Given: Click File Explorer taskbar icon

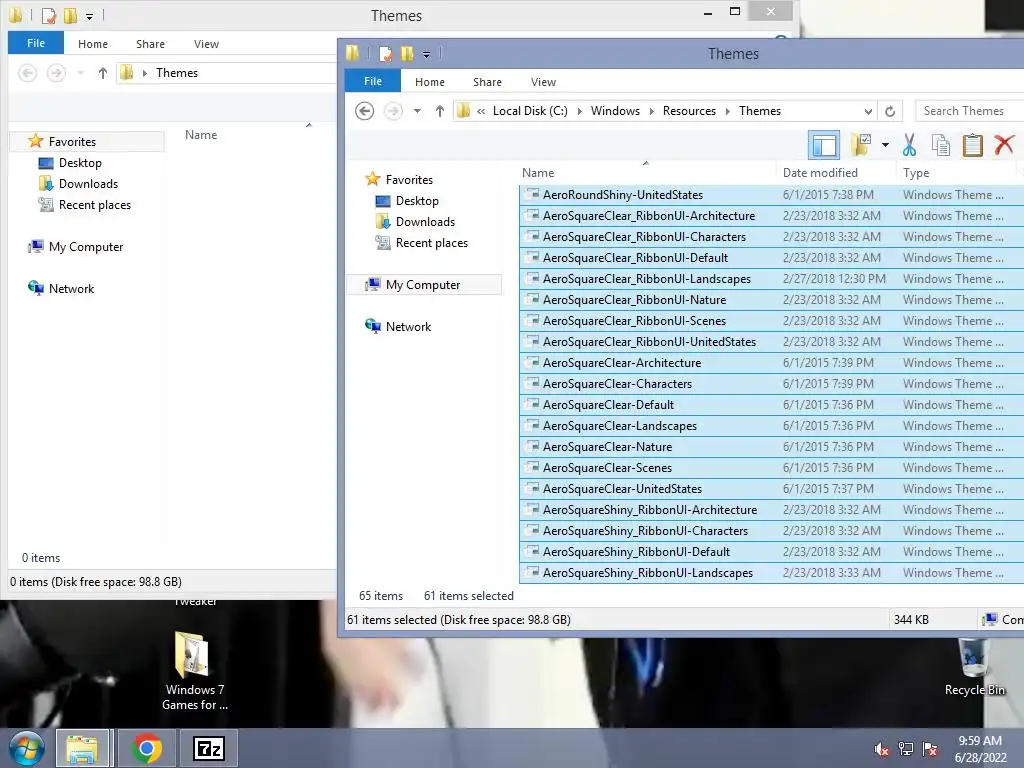Looking at the screenshot, I should [x=82, y=748].
